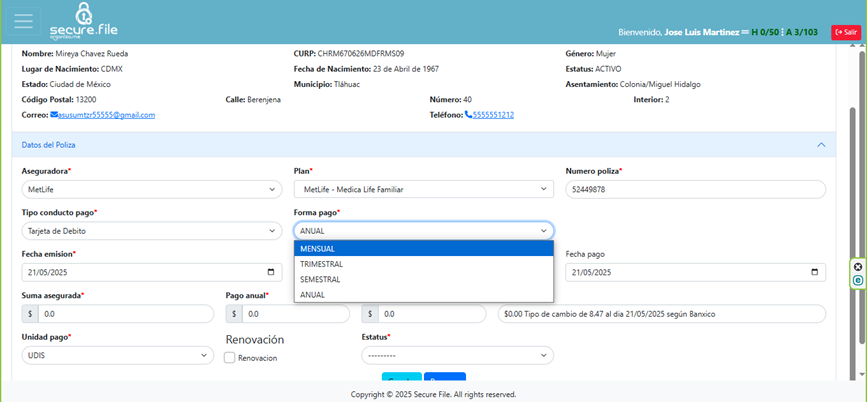Viewport: 867px width, 402px height.
Task: Click the Salir logout button
Action: click(x=845, y=32)
